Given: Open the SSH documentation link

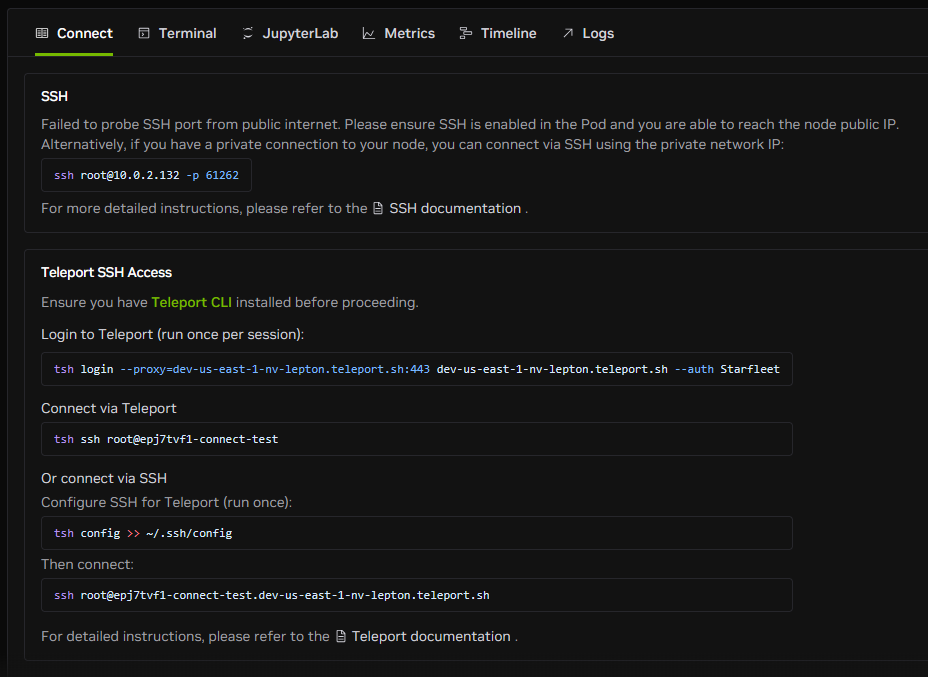Looking at the screenshot, I should 455,209.
